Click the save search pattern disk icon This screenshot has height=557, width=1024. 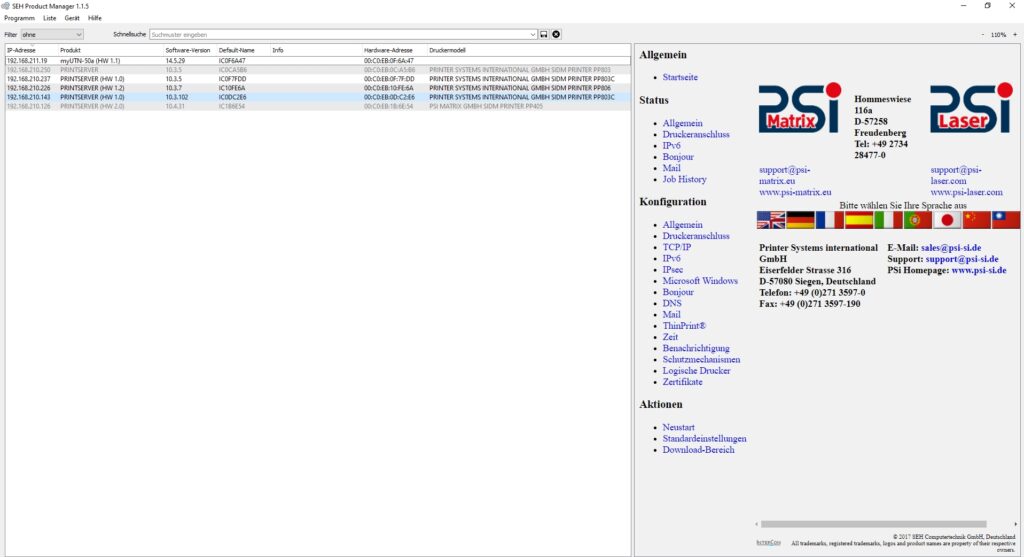544,34
